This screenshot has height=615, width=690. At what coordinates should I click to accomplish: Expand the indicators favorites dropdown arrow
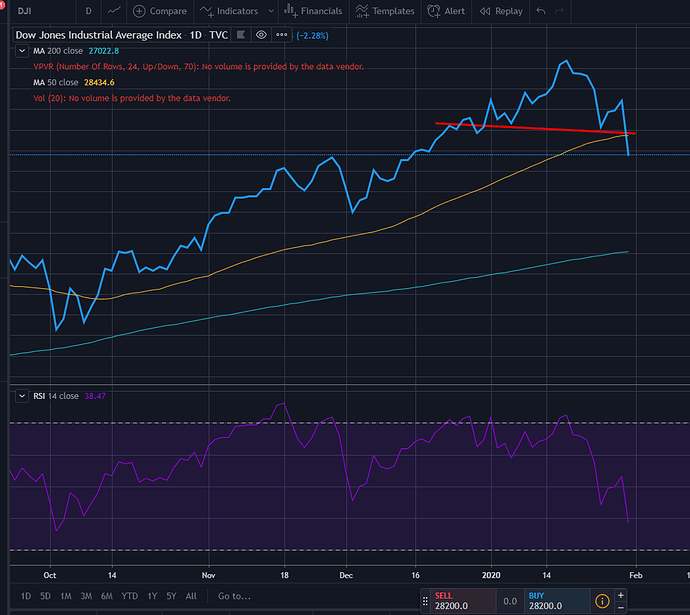271,11
